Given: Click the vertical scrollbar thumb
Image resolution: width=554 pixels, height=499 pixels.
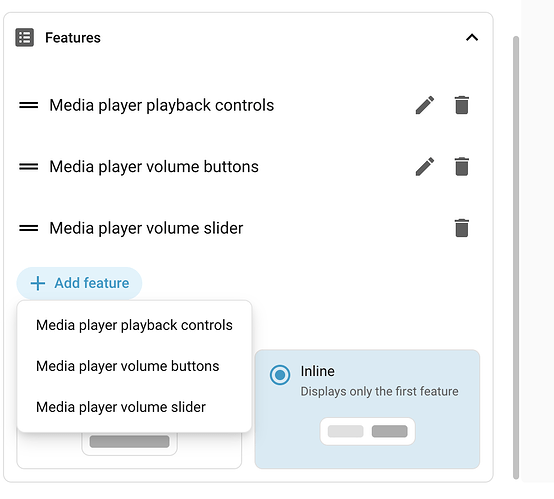Looking at the screenshot, I should click(516, 257).
